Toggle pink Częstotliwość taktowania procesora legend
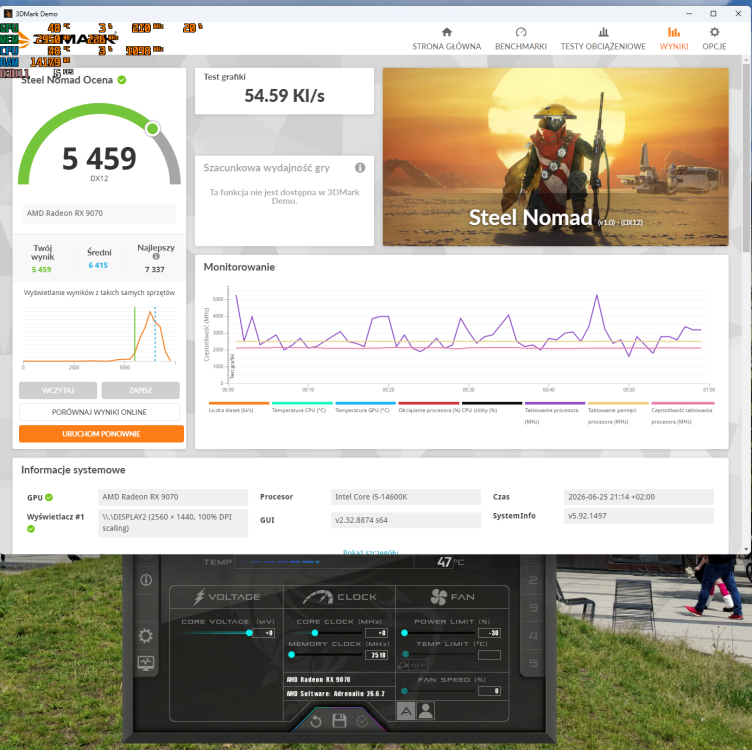This screenshot has width=752, height=750. click(x=682, y=413)
